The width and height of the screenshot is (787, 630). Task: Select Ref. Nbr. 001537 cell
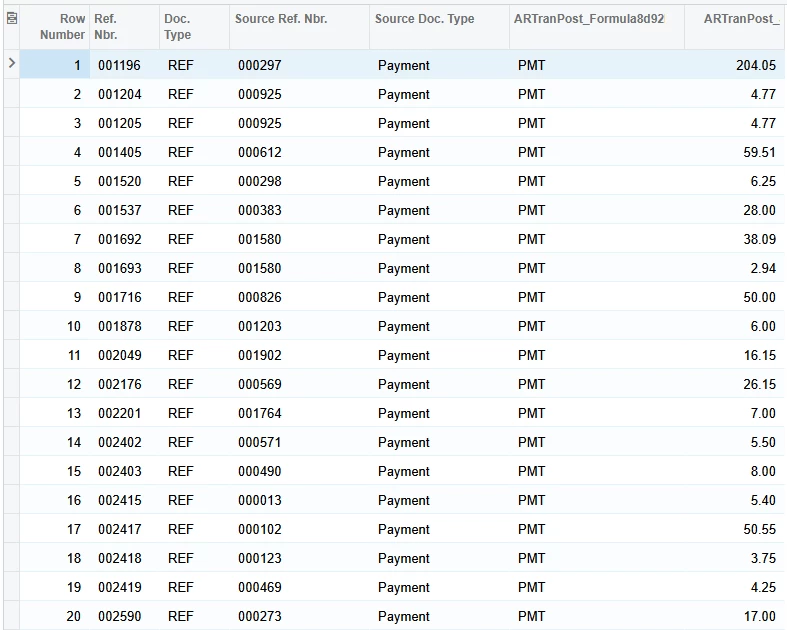pos(124,210)
